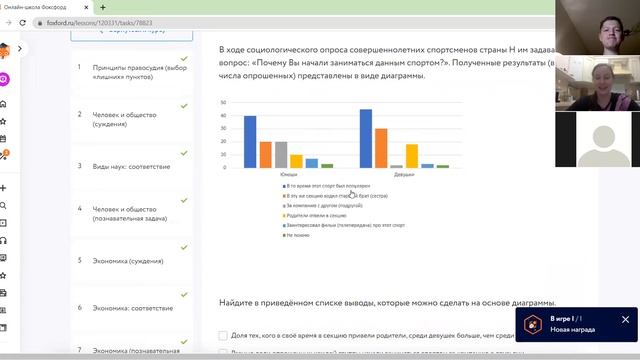Select top video thumbnail of man
Image resolution: width=640 pixels, height=360 pixels.
pyautogui.click(x=598, y=27)
